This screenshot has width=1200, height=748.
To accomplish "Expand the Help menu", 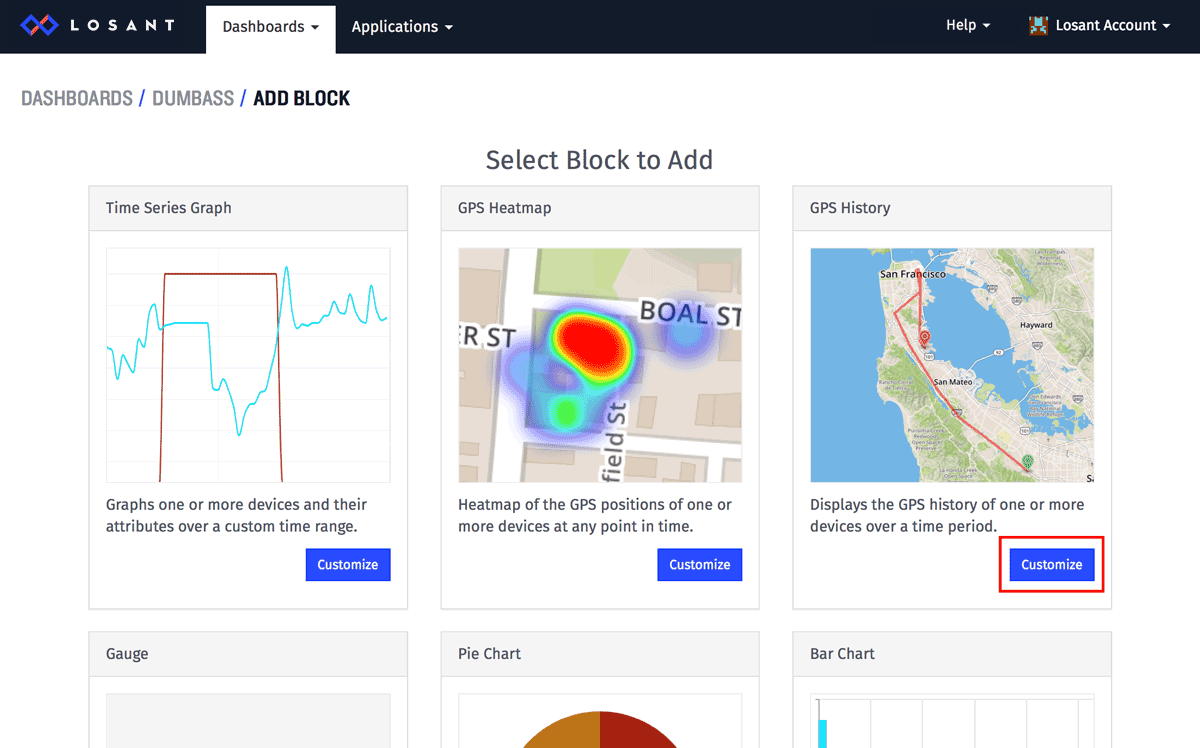I will [x=968, y=26].
